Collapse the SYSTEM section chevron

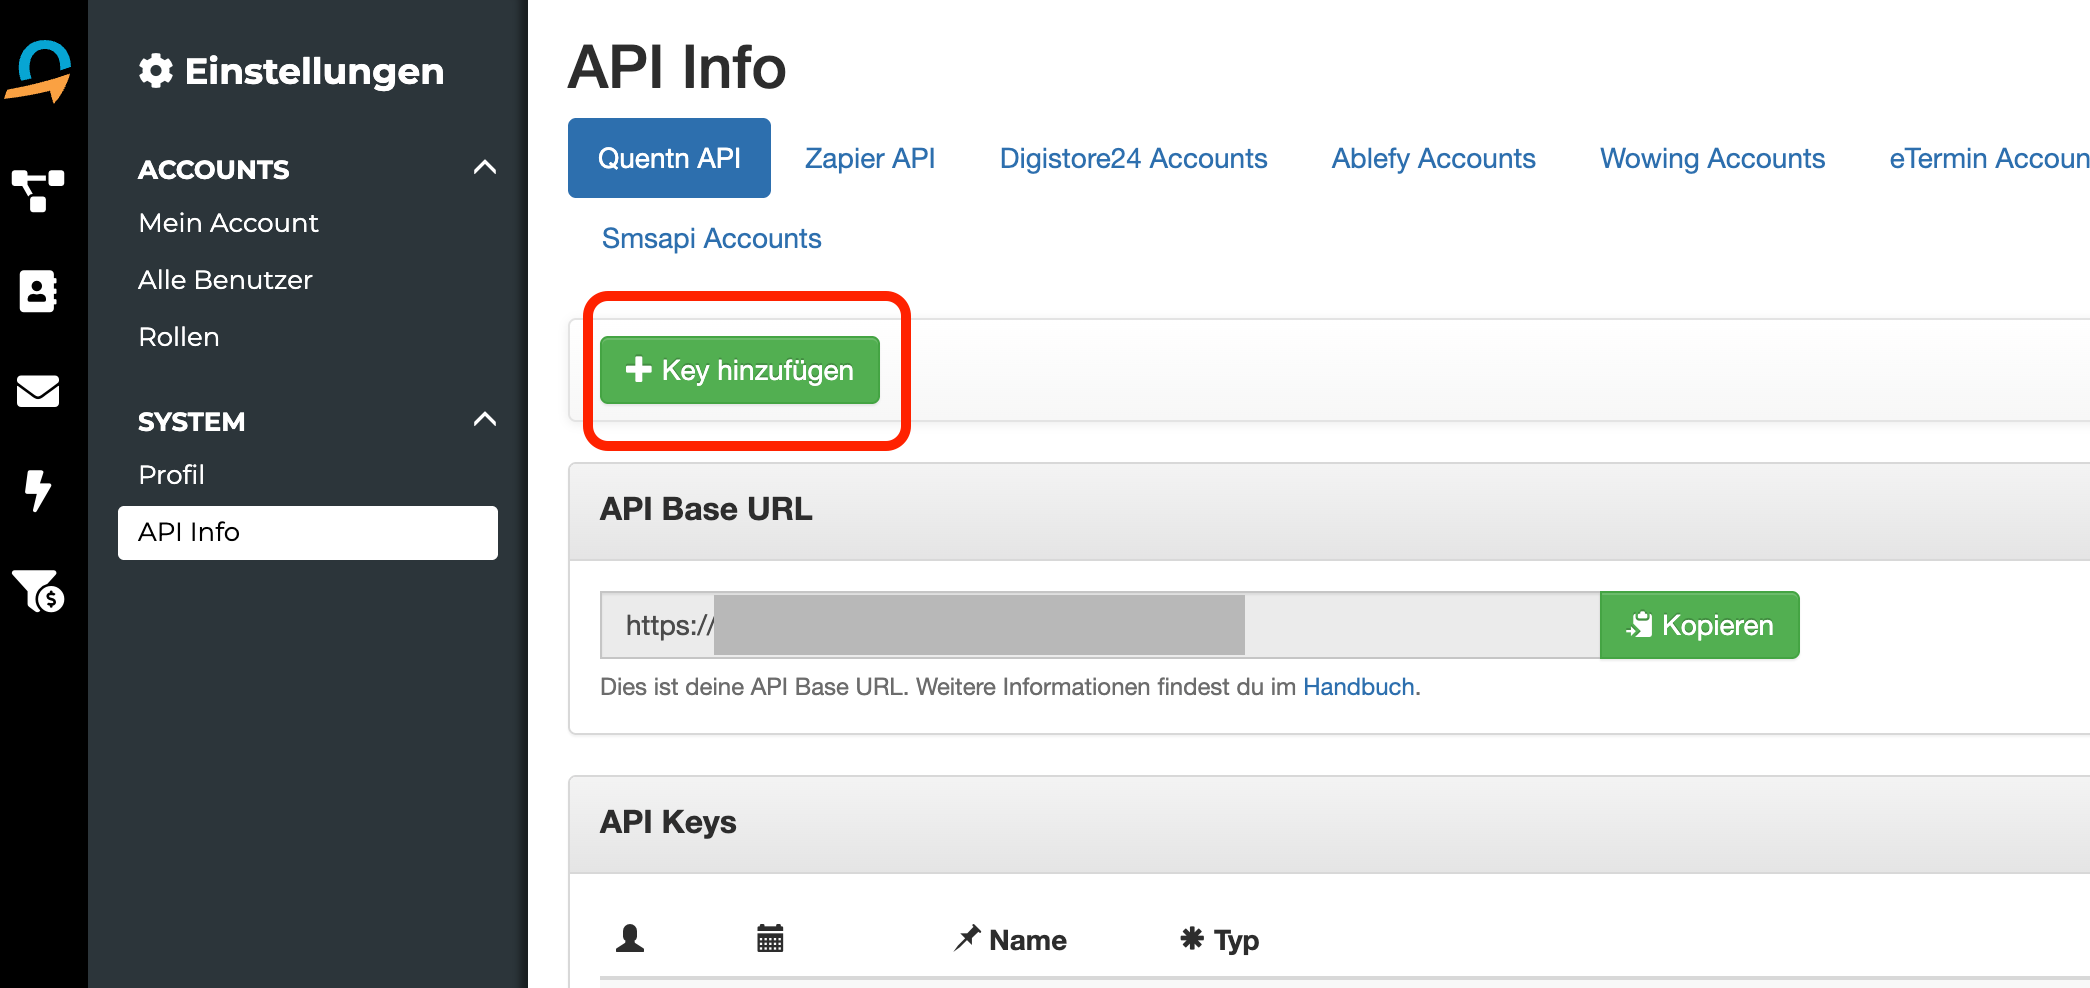(x=485, y=420)
